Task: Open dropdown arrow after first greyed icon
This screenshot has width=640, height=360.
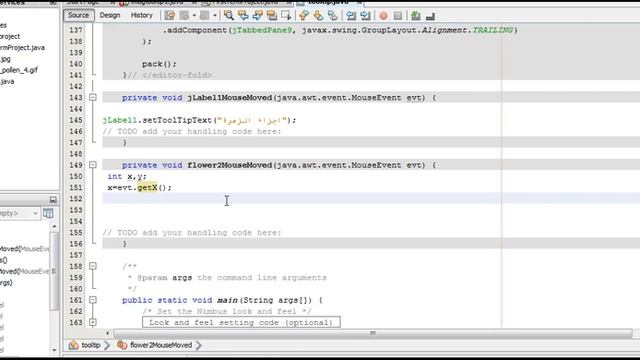Action: (x=194, y=16)
